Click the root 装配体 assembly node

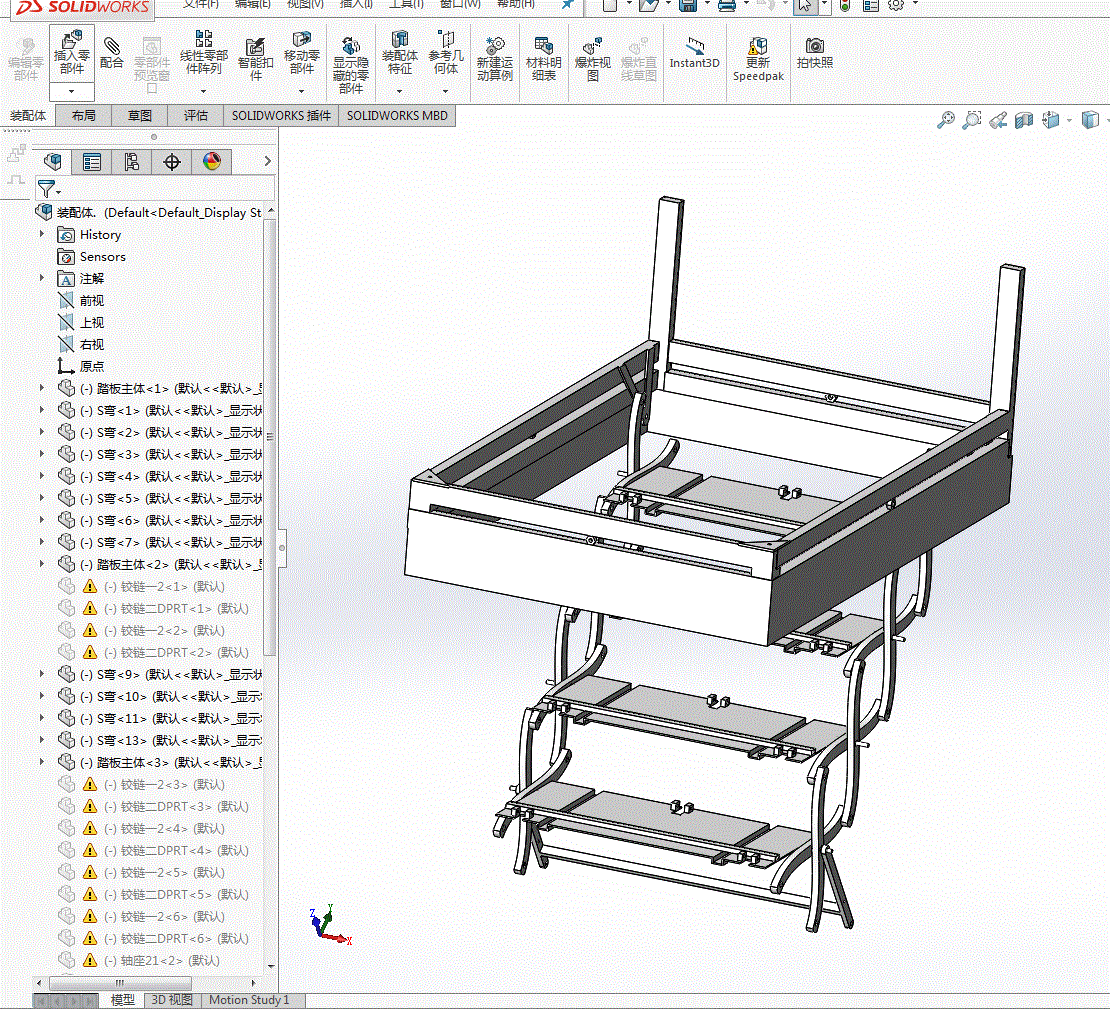[x=149, y=212]
